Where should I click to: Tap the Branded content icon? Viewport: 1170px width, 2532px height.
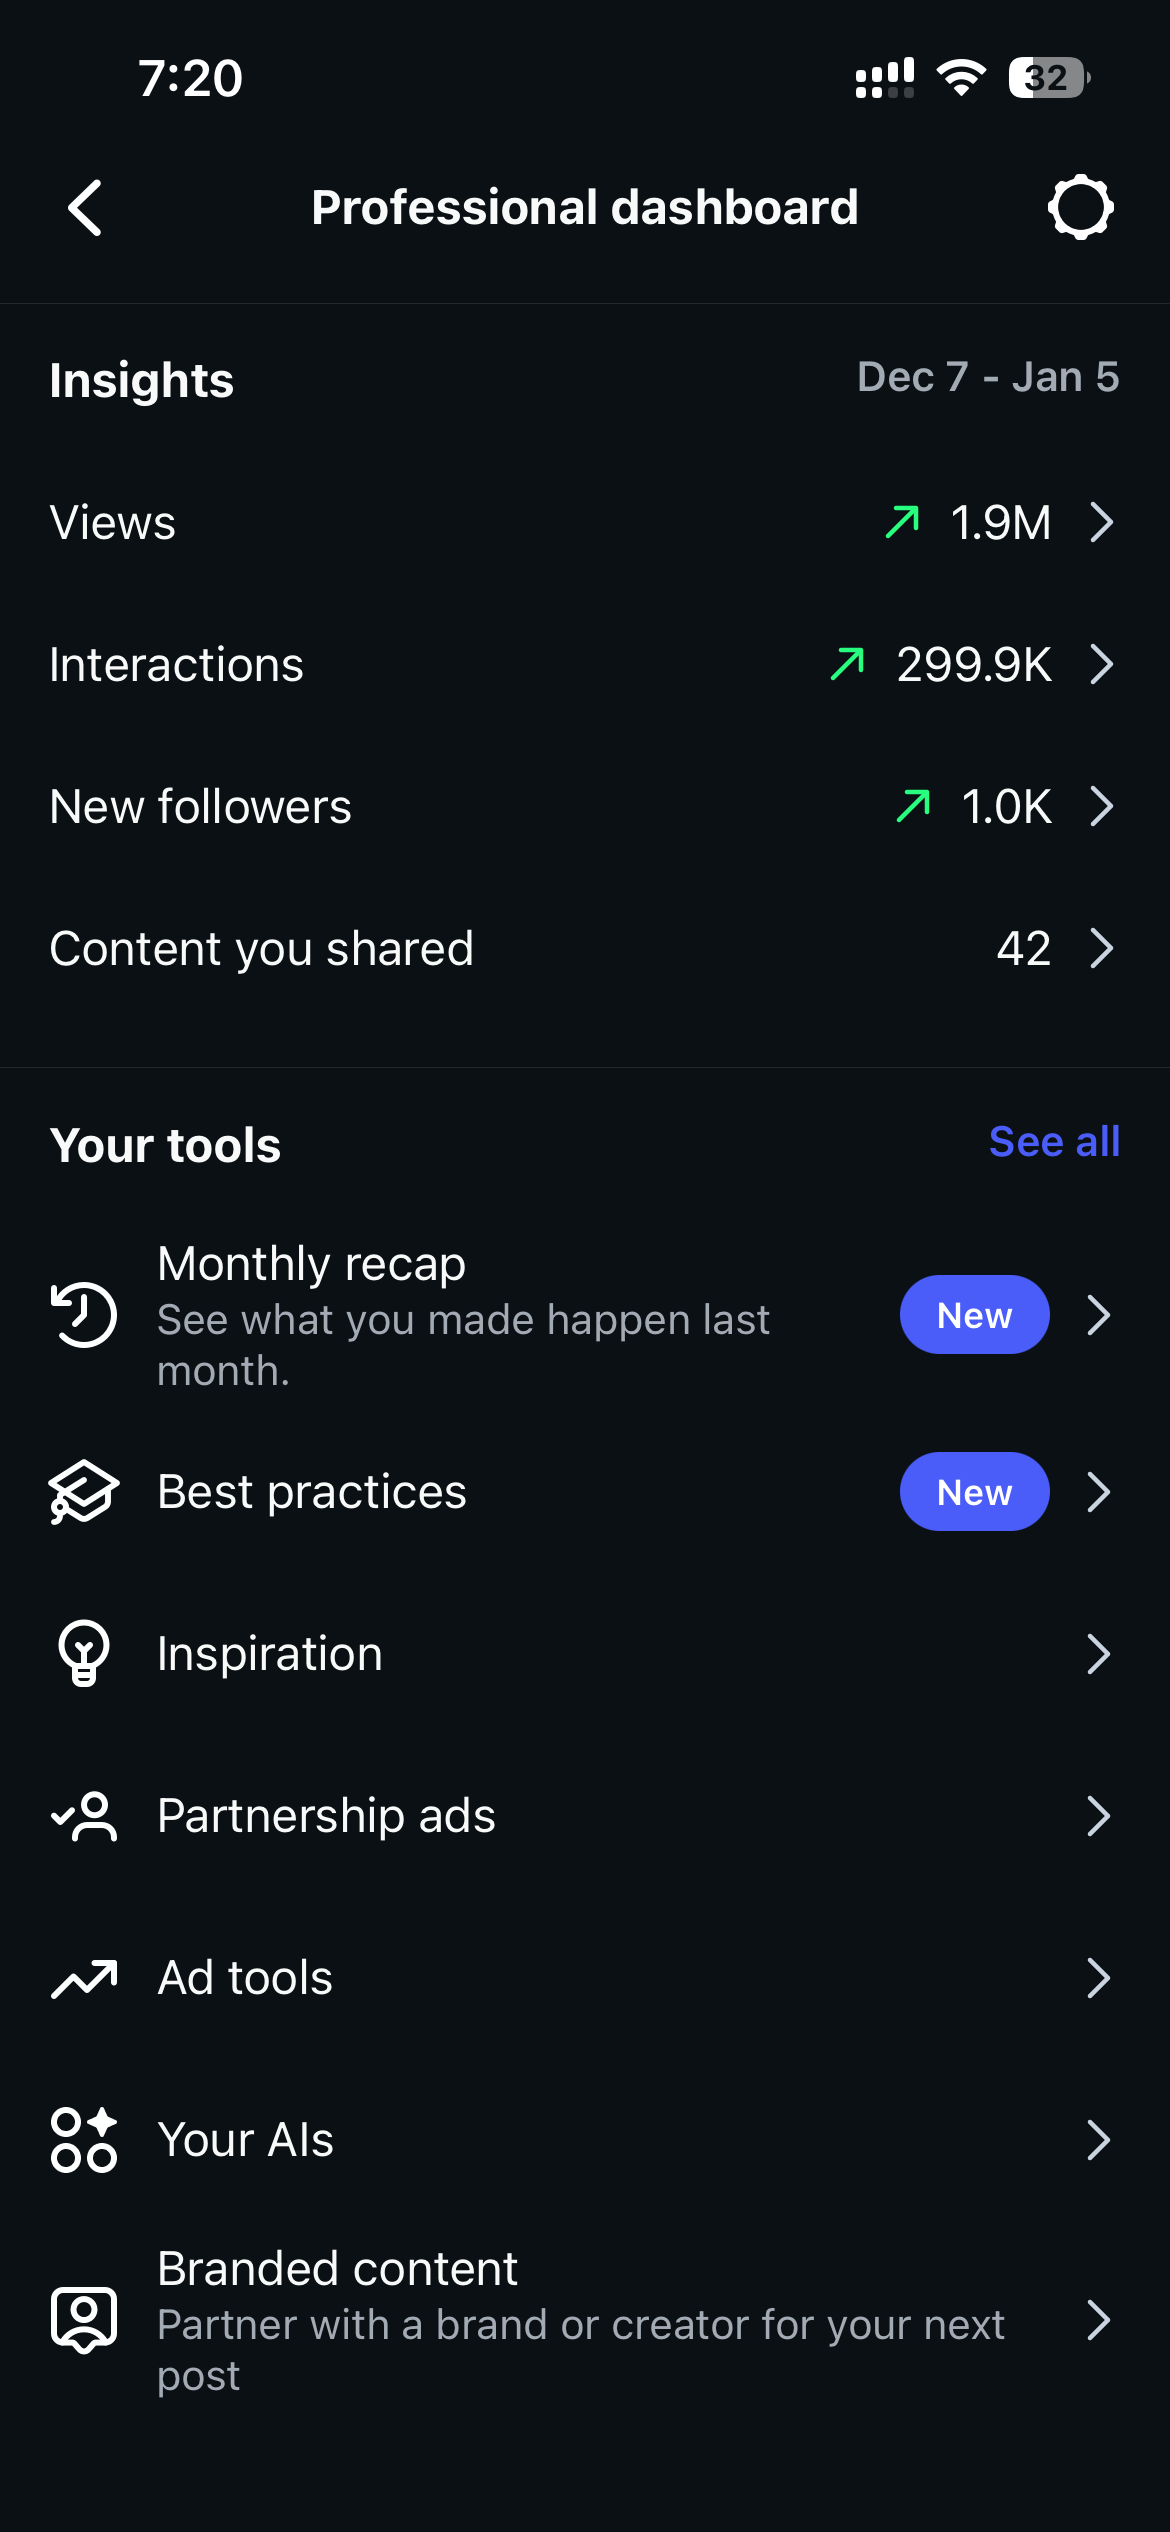pos(84,2320)
